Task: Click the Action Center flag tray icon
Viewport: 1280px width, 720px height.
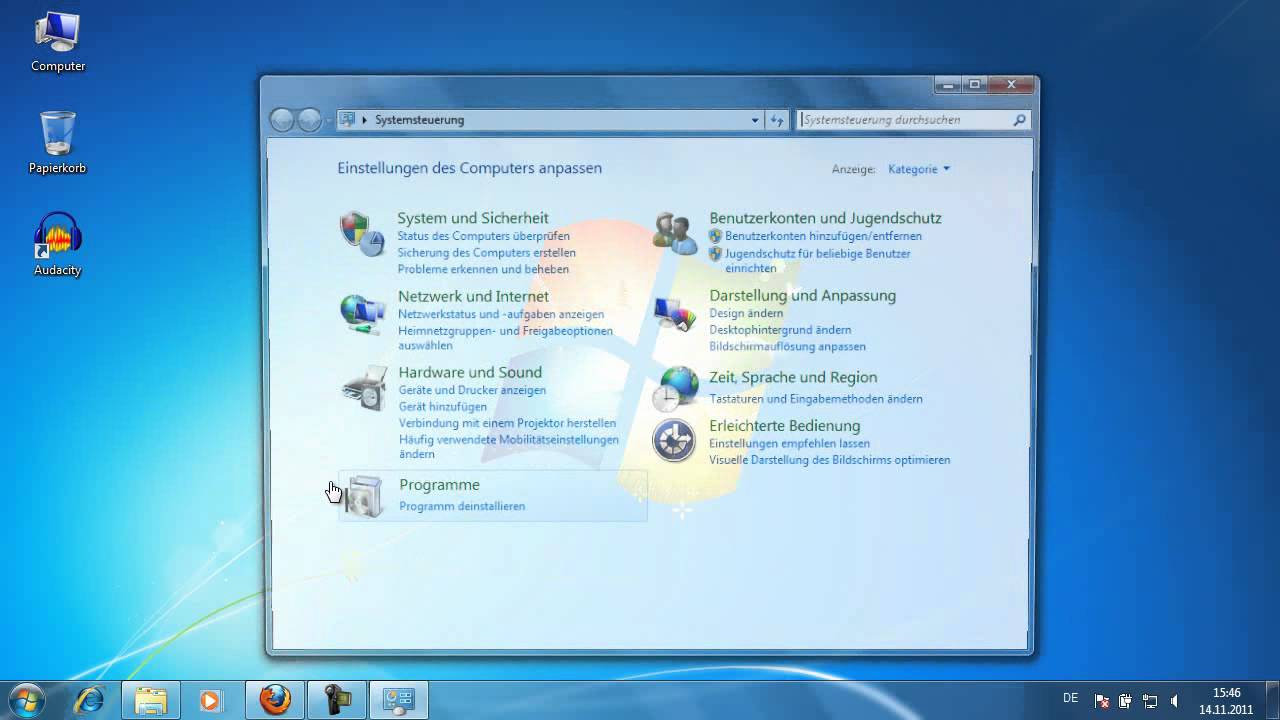Action: click(x=1102, y=701)
